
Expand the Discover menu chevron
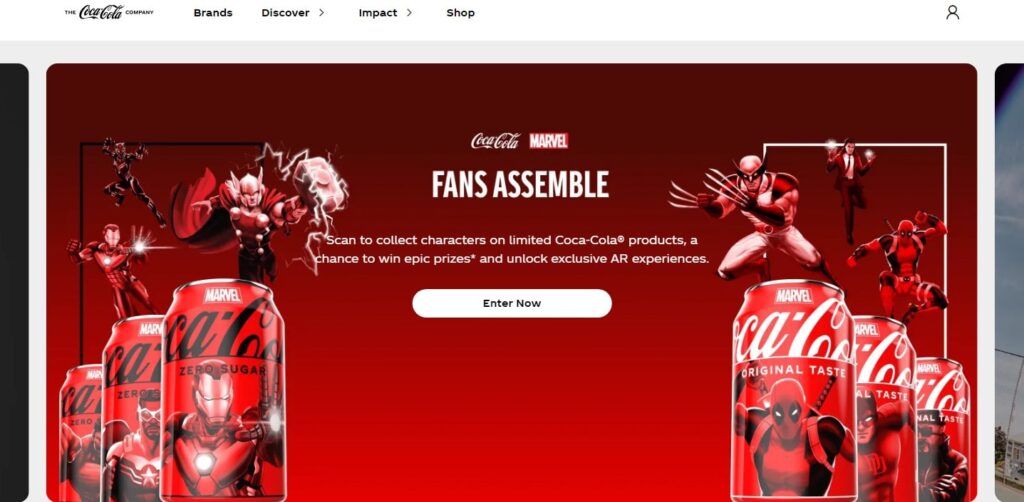coord(321,12)
